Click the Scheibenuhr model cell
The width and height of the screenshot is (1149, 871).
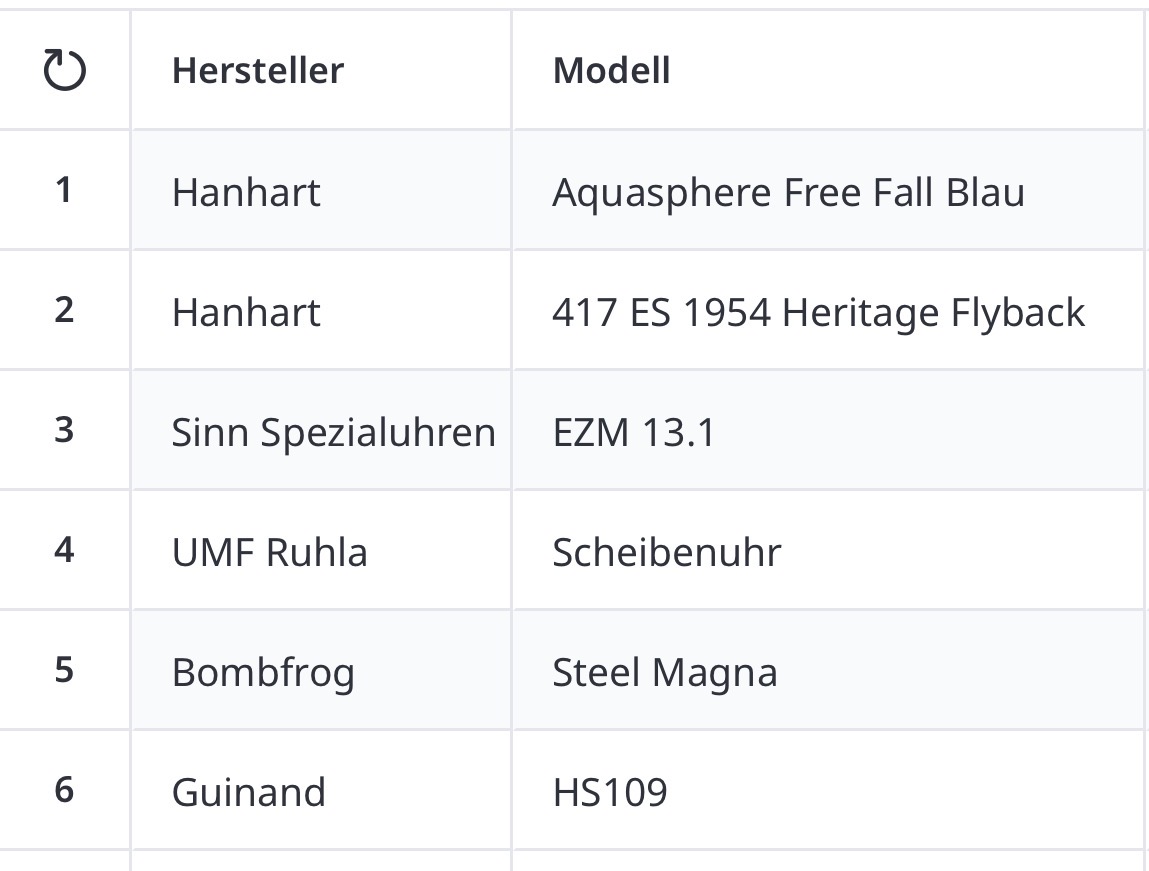pyautogui.click(x=666, y=552)
